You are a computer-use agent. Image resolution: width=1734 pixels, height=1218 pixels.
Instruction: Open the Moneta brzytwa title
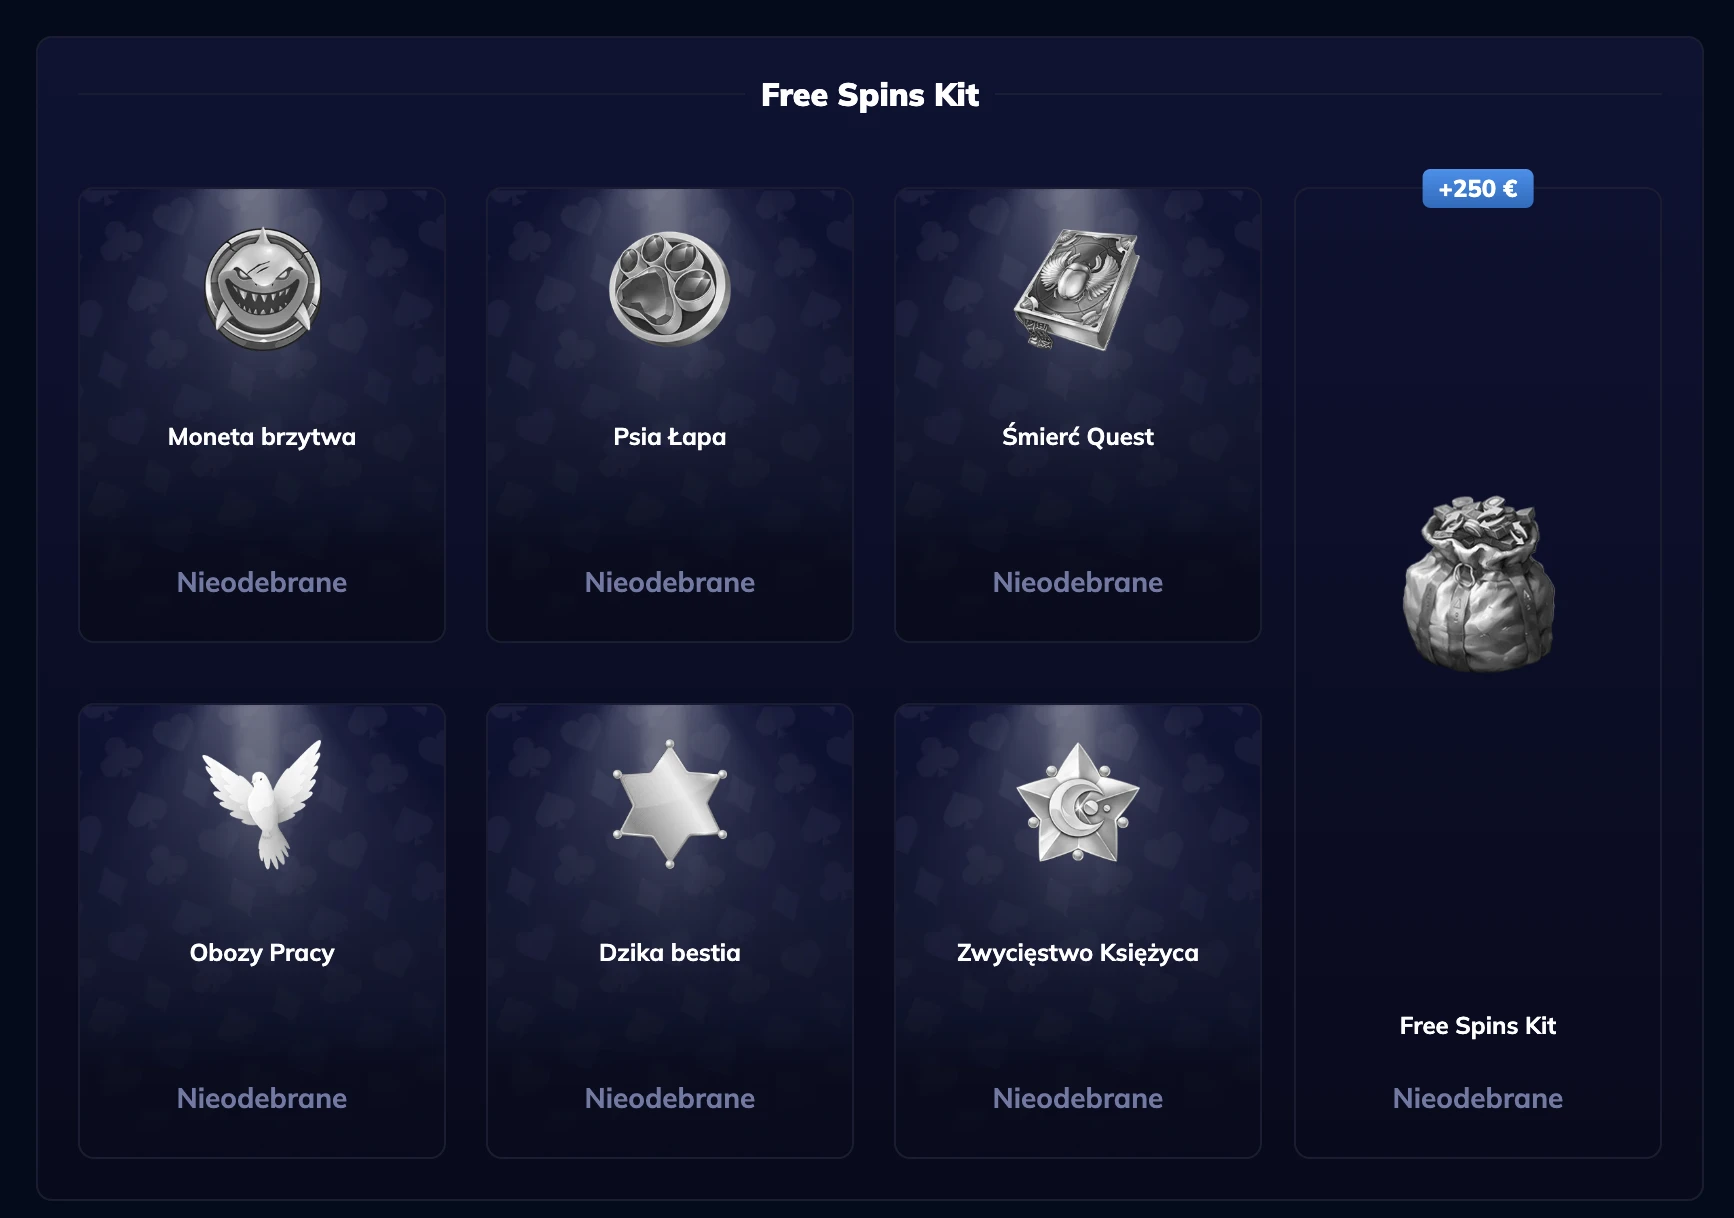[x=262, y=437]
